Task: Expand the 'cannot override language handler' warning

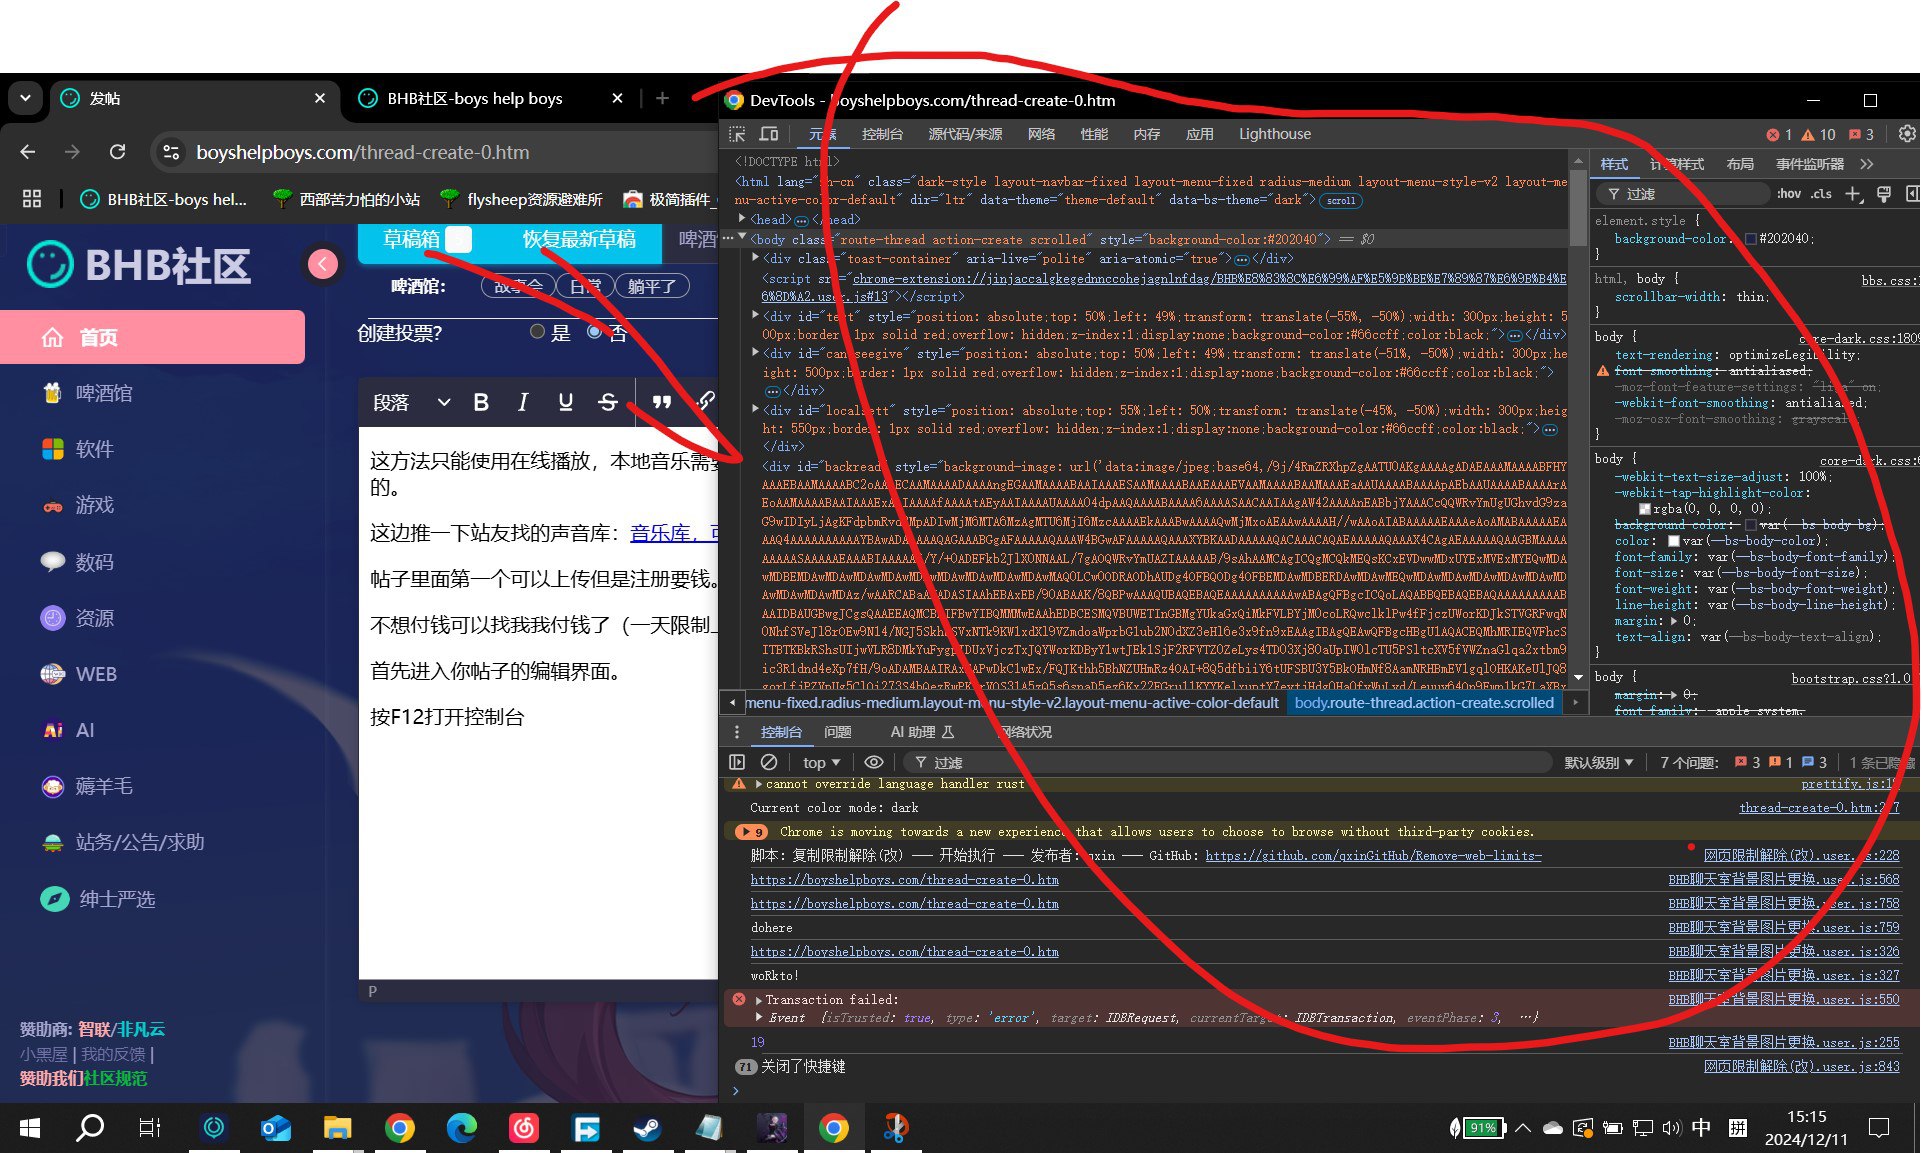Action: [758, 784]
